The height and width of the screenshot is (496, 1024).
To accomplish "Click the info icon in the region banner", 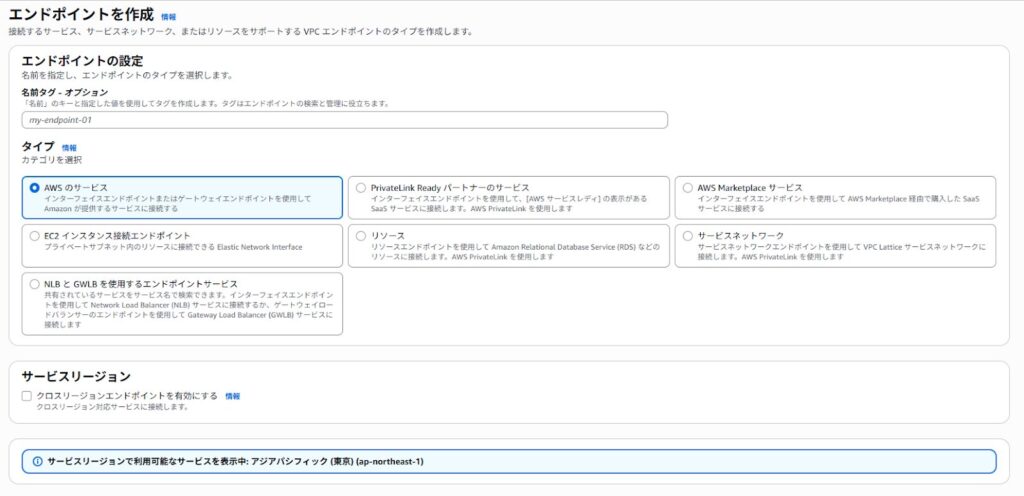I will [37, 461].
